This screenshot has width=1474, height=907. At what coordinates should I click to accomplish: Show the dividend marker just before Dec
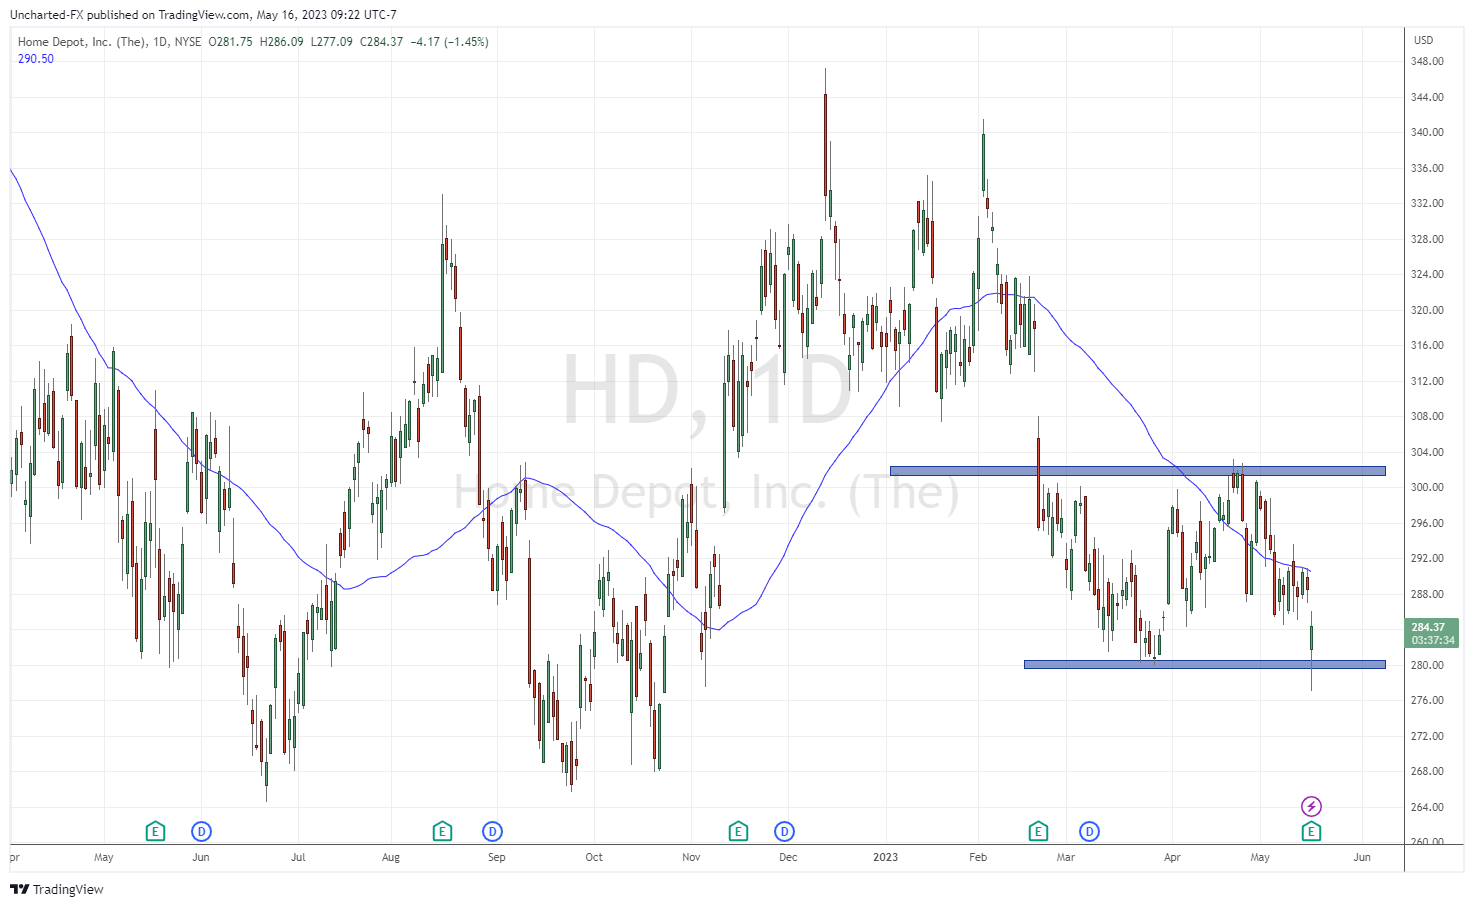(x=785, y=831)
